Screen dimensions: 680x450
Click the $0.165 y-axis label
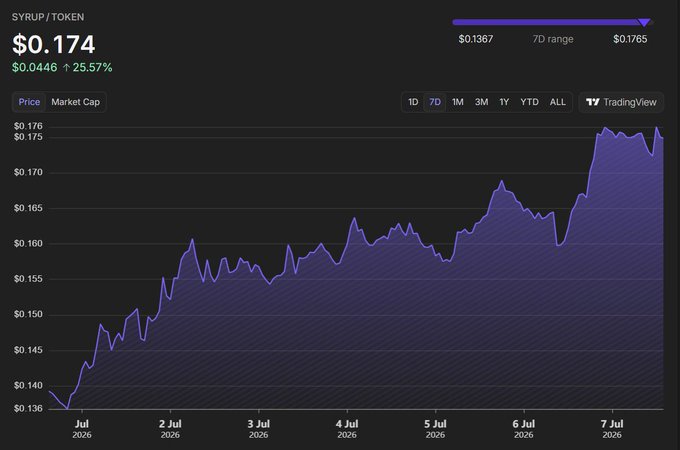(x=28, y=208)
